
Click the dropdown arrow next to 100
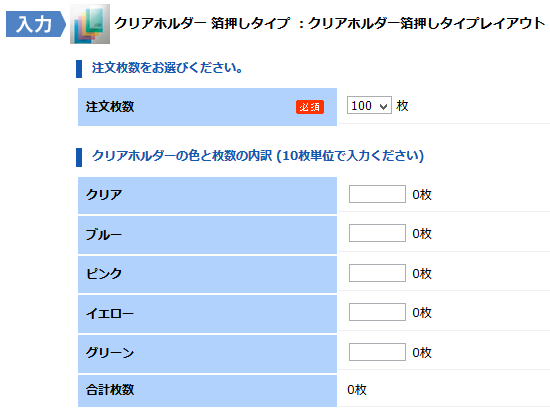click(384, 106)
